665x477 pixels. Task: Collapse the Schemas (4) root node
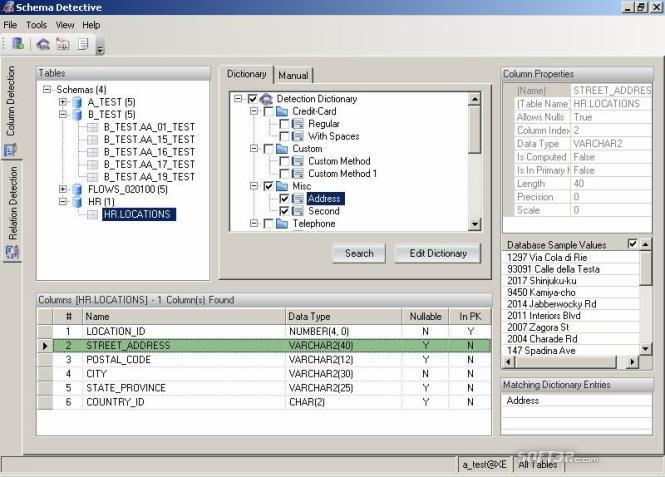pos(47,89)
